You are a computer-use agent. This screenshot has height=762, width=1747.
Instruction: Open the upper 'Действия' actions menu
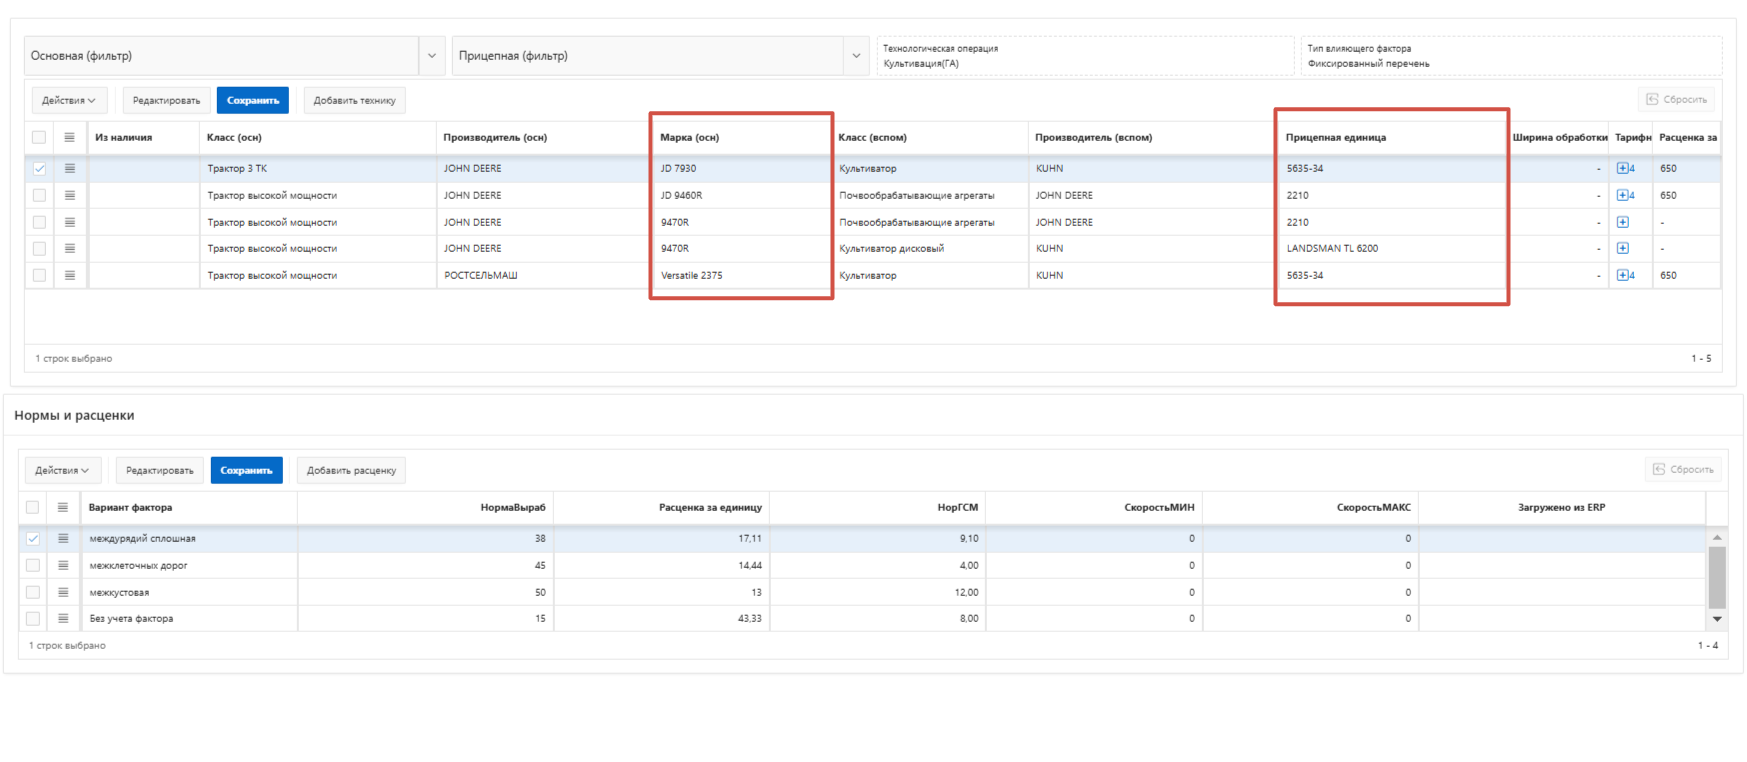point(69,100)
